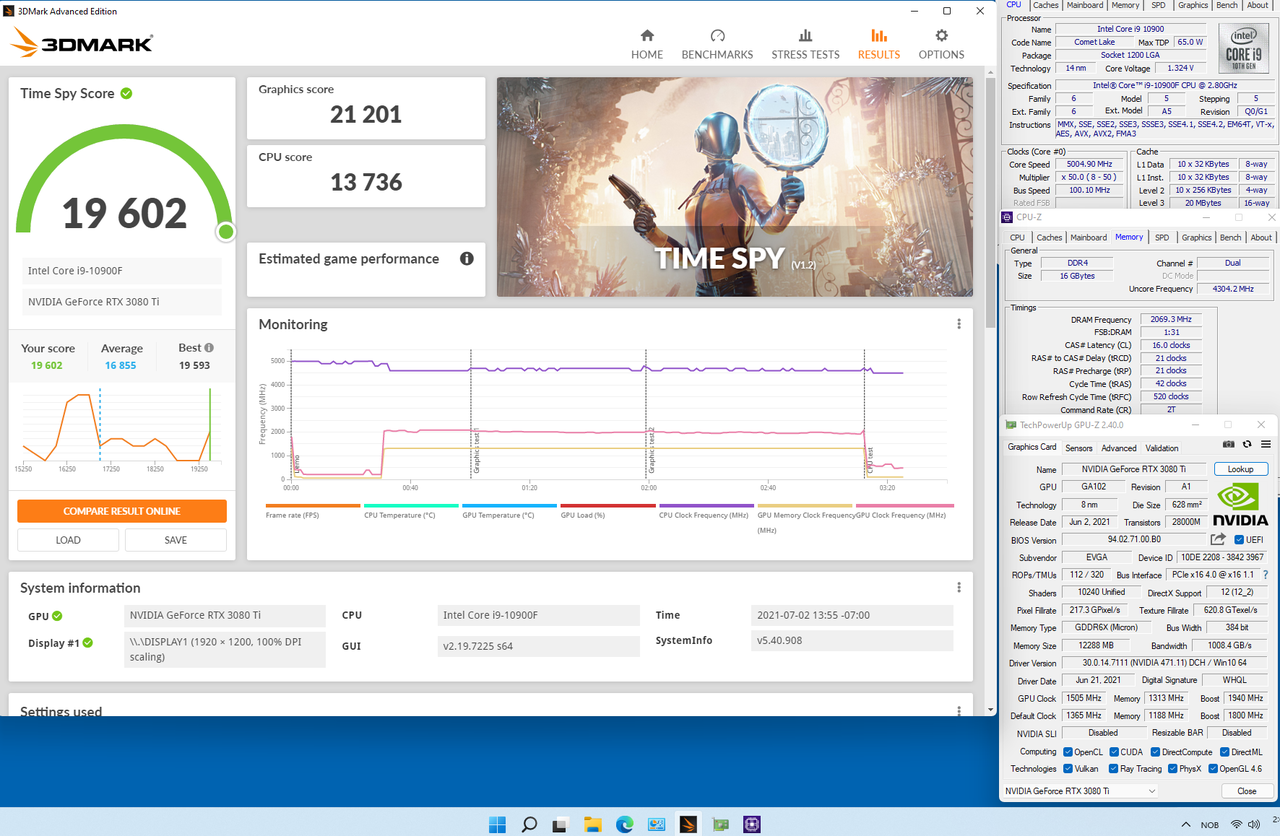The image size is (1280, 836).
Task: Click the BIOS export share icon in GPU-Z
Action: tap(1218, 540)
